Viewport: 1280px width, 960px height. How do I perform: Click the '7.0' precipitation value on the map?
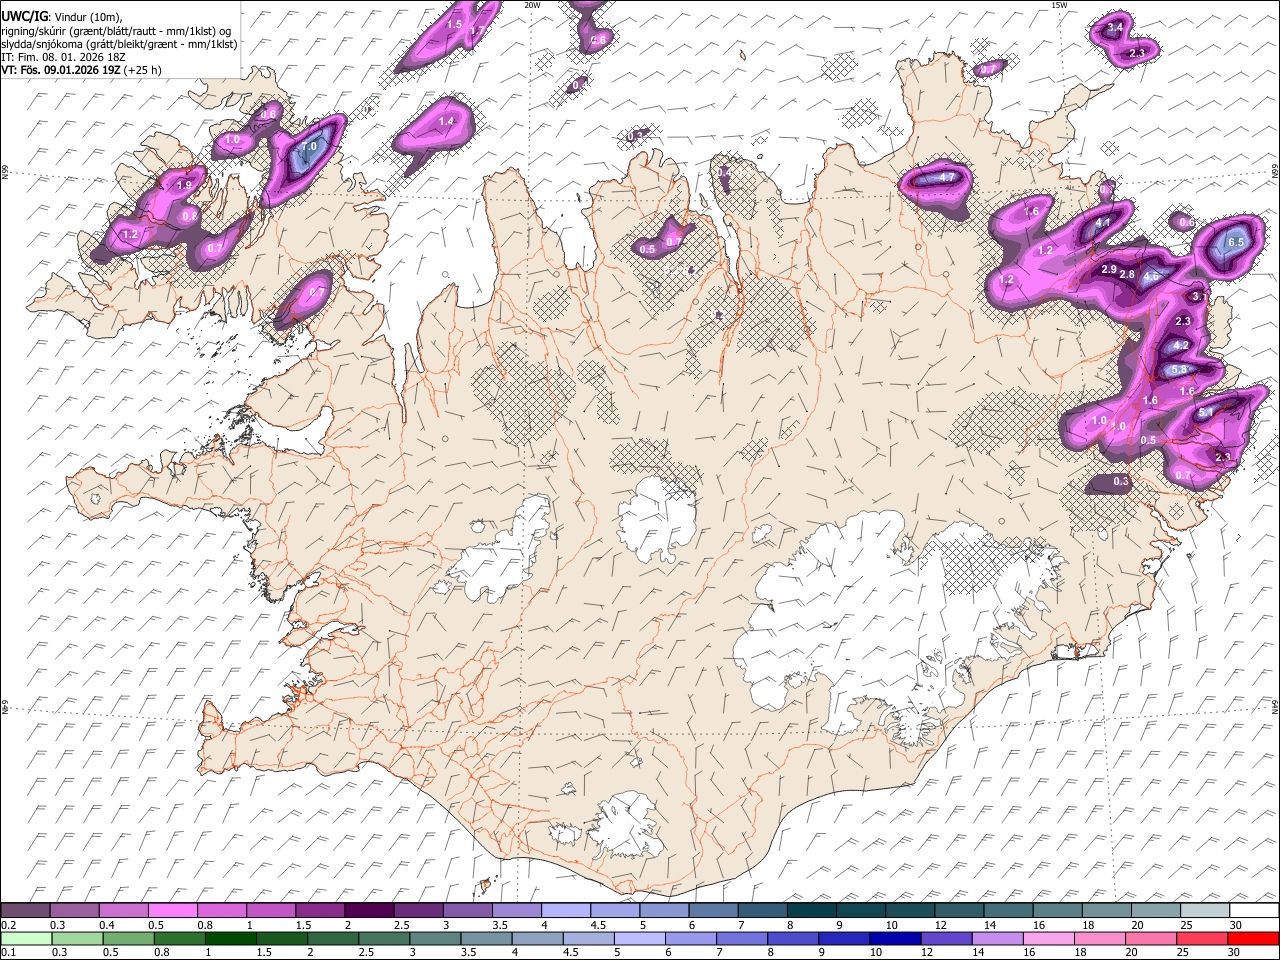point(309,146)
